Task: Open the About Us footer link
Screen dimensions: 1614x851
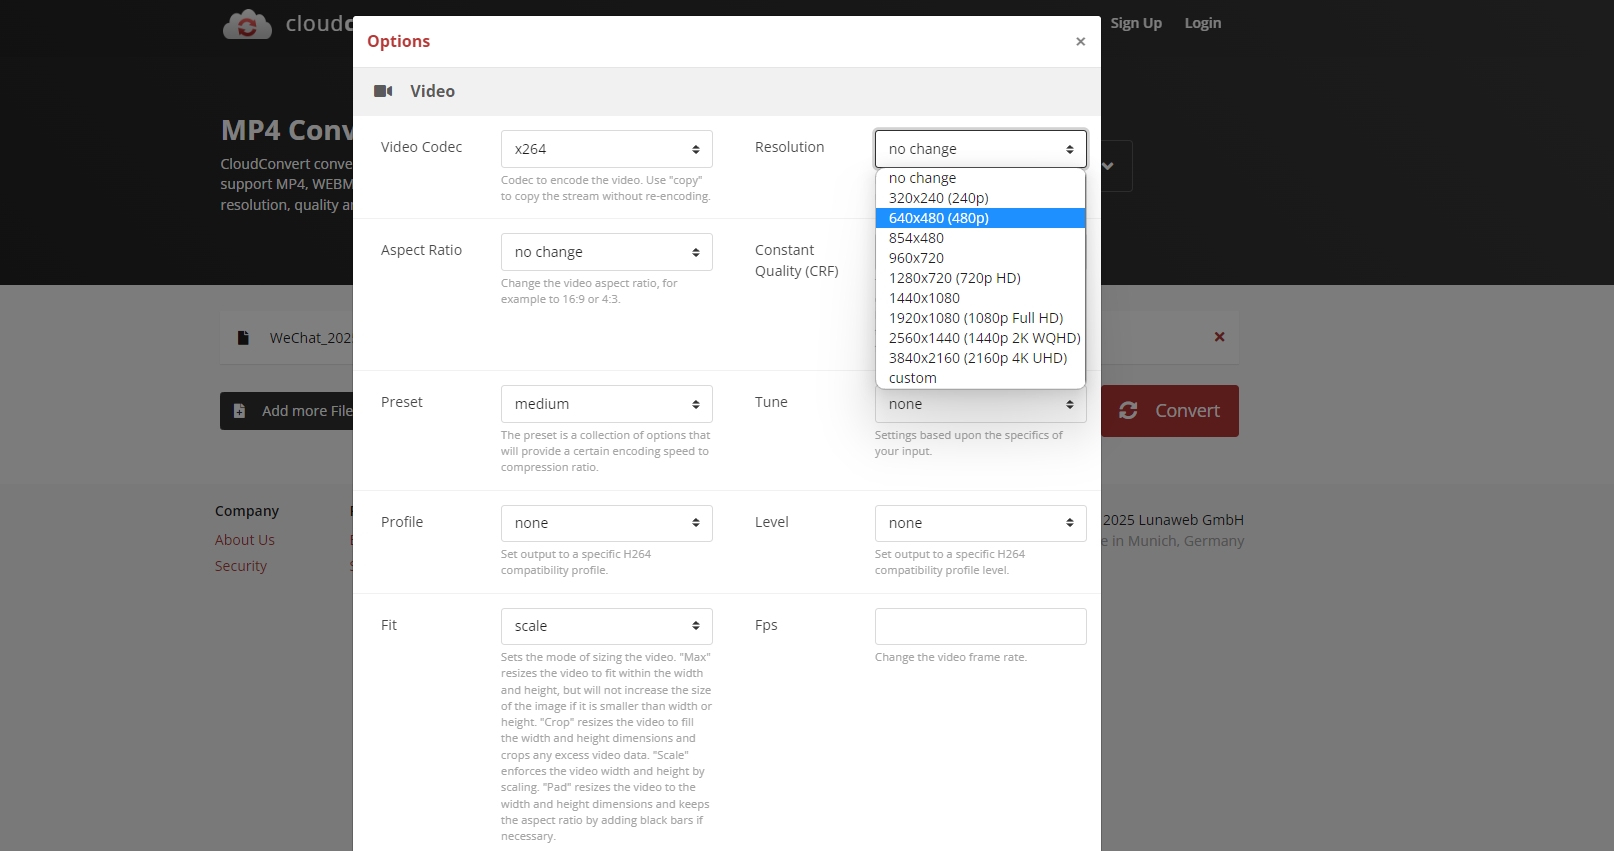Action: point(245,540)
